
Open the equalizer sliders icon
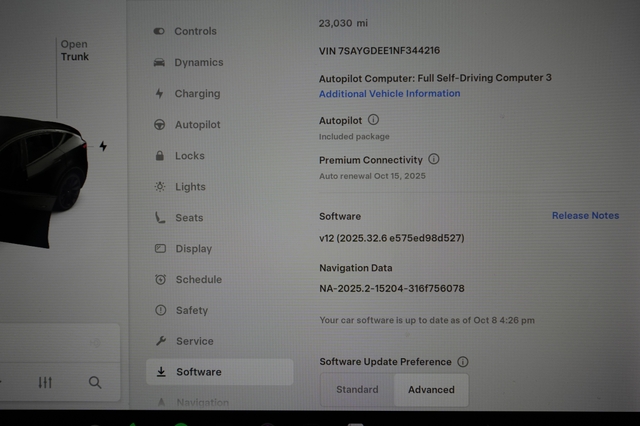(x=45, y=382)
